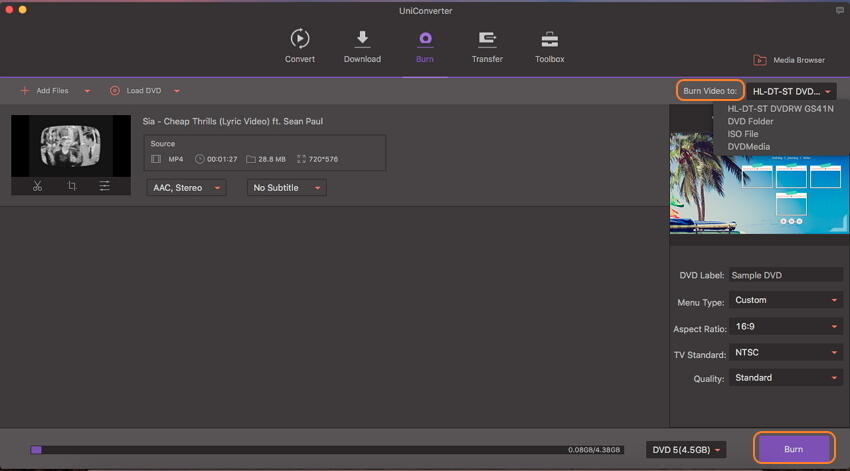Click the Burn Video to label

[x=710, y=91]
